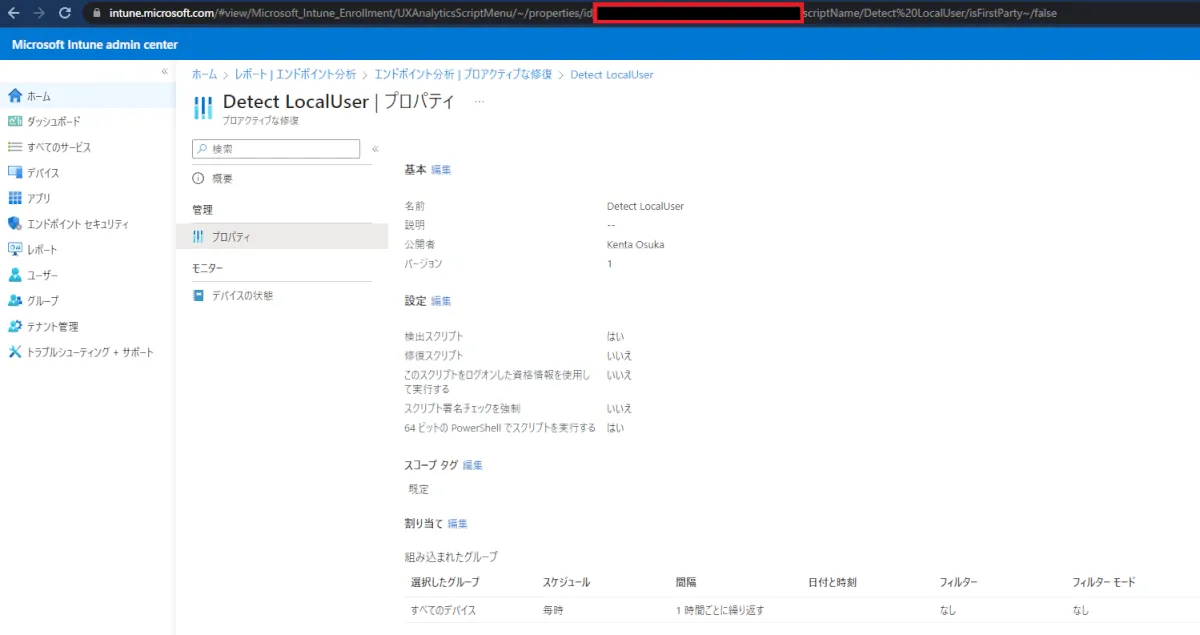Click the Detect LocalUser breadcrumb
This screenshot has height=635, width=1200.
[612, 75]
